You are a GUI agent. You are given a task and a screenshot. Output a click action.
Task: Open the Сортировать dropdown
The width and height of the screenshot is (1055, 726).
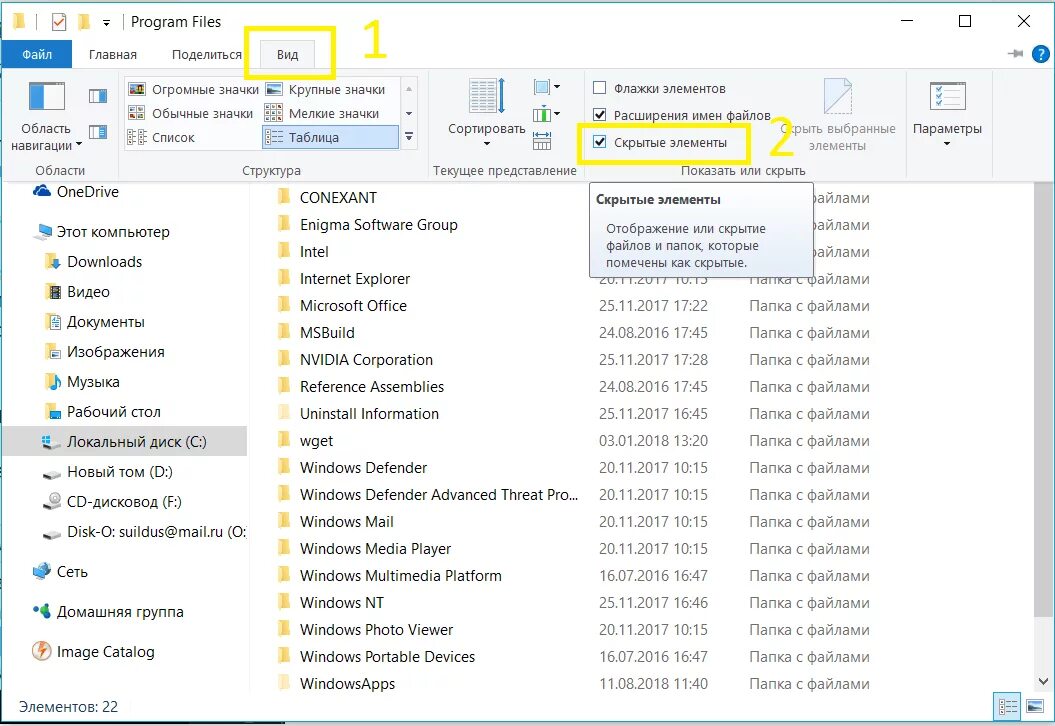486,113
